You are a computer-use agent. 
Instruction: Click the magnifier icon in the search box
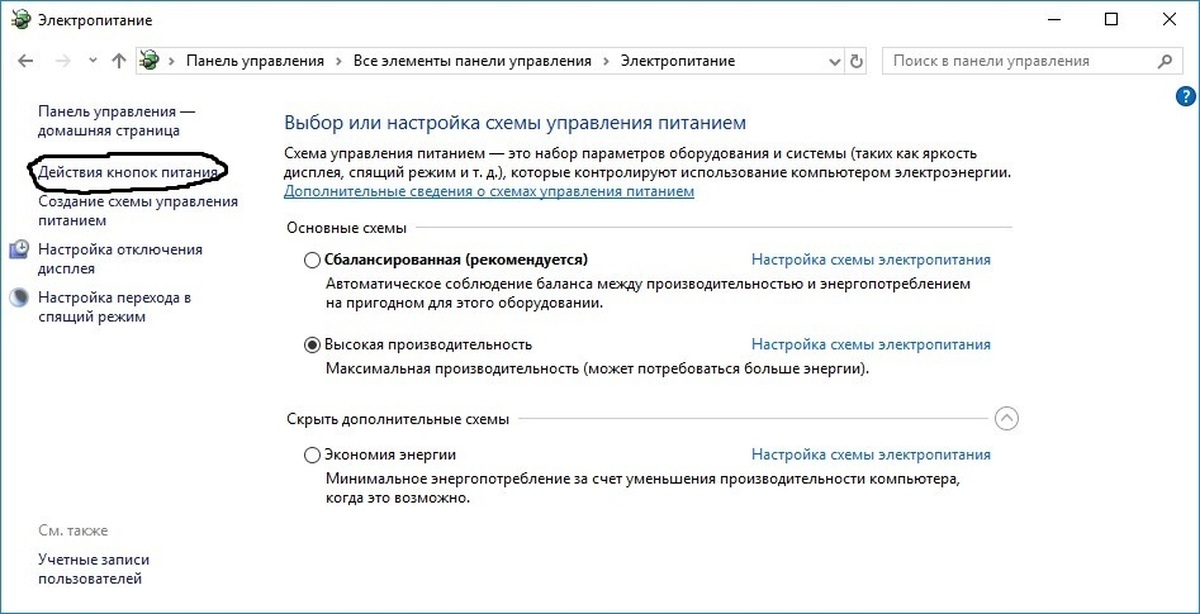pyautogui.click(x=1167, y=60)
